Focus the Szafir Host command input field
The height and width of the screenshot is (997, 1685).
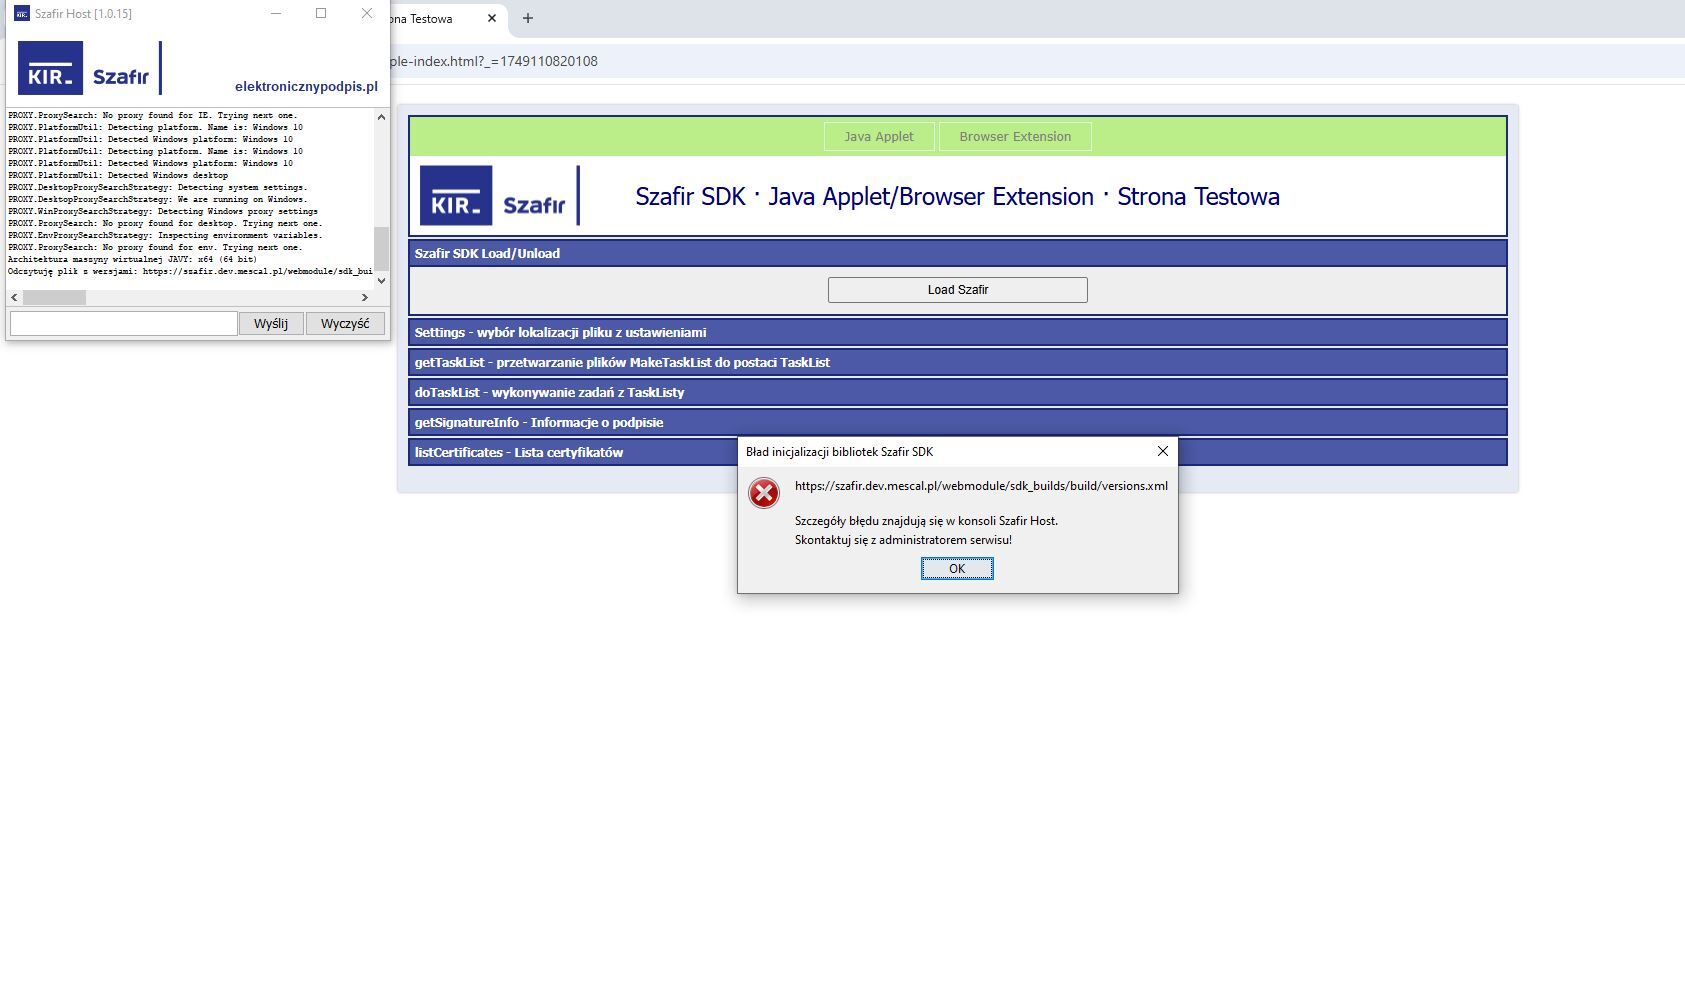(x=123, y=324)
